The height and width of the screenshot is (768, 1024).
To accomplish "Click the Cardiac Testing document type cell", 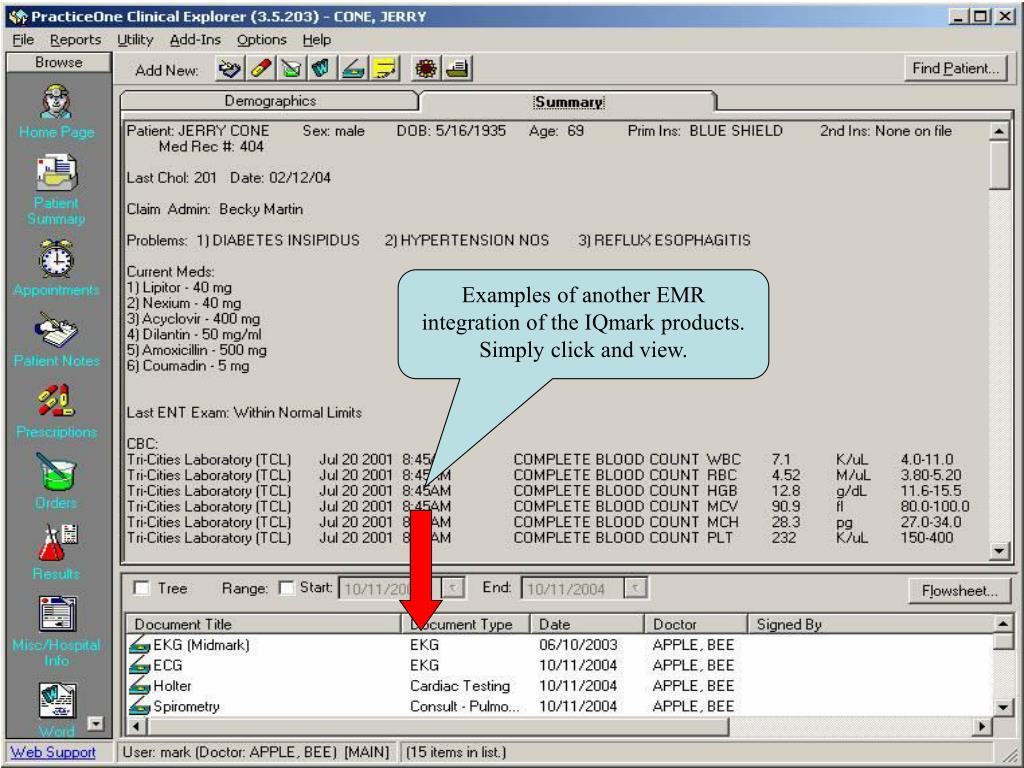I will pos(460,686).
